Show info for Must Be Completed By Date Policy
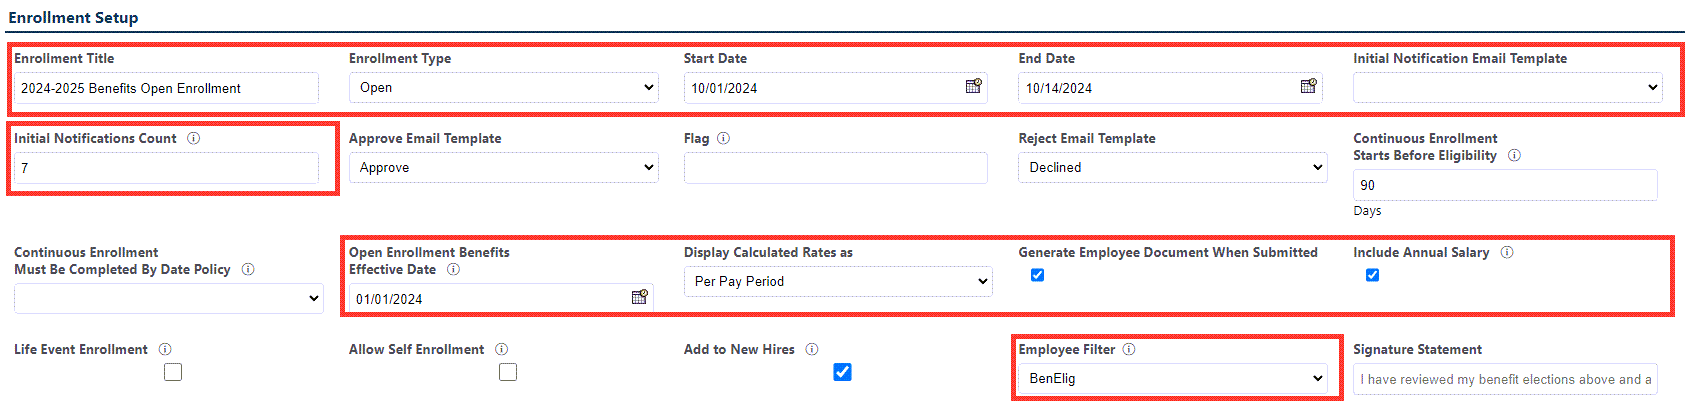 tap(248, 269)
